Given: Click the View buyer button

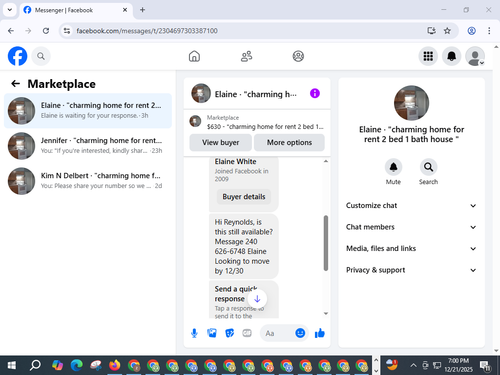Looking at the screenshot, I should 220,143.
